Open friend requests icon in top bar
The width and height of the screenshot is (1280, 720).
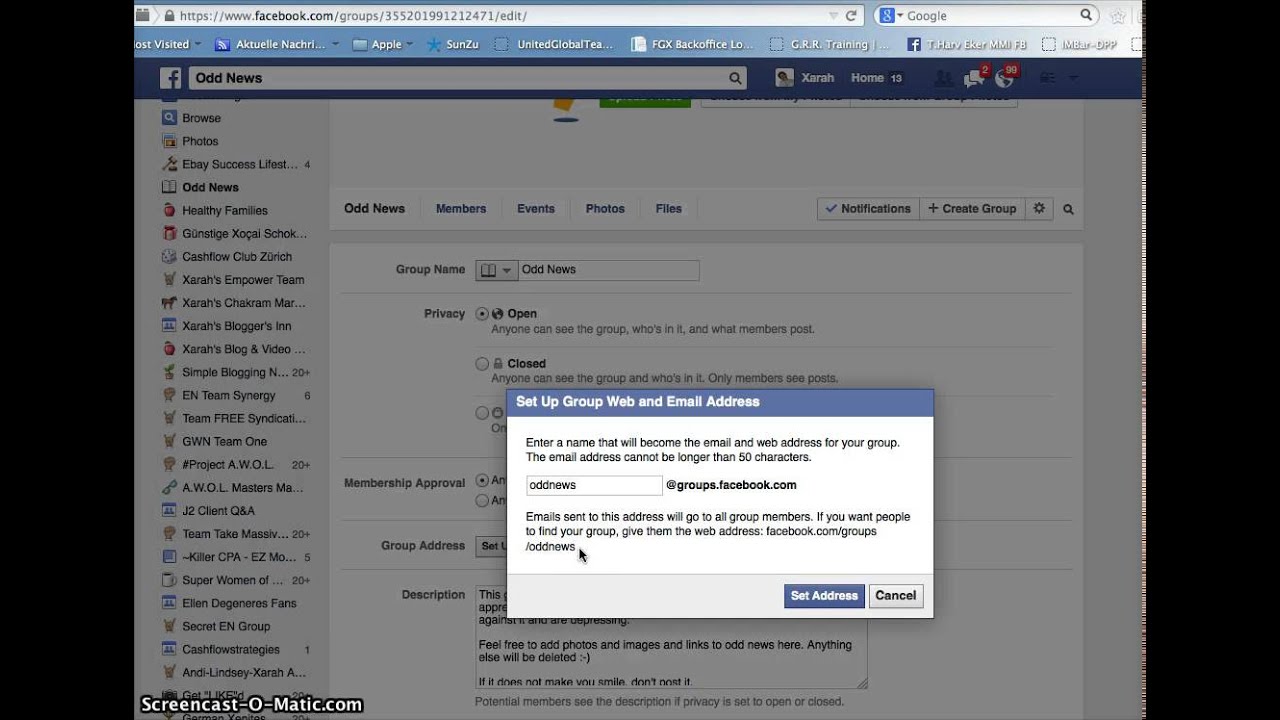point(942,78)
